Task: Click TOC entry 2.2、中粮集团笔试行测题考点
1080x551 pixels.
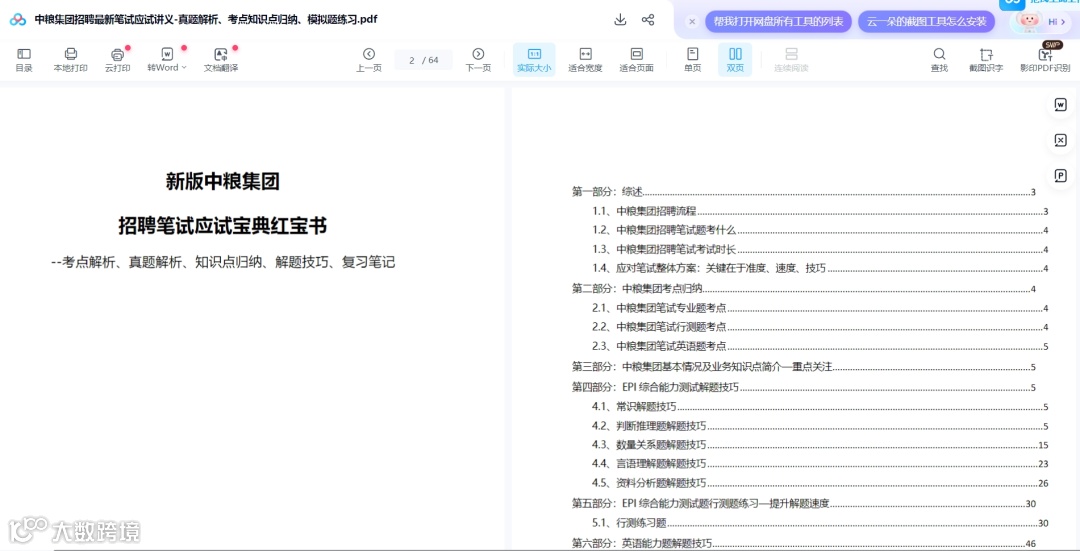Action: (x=820, y=327)
